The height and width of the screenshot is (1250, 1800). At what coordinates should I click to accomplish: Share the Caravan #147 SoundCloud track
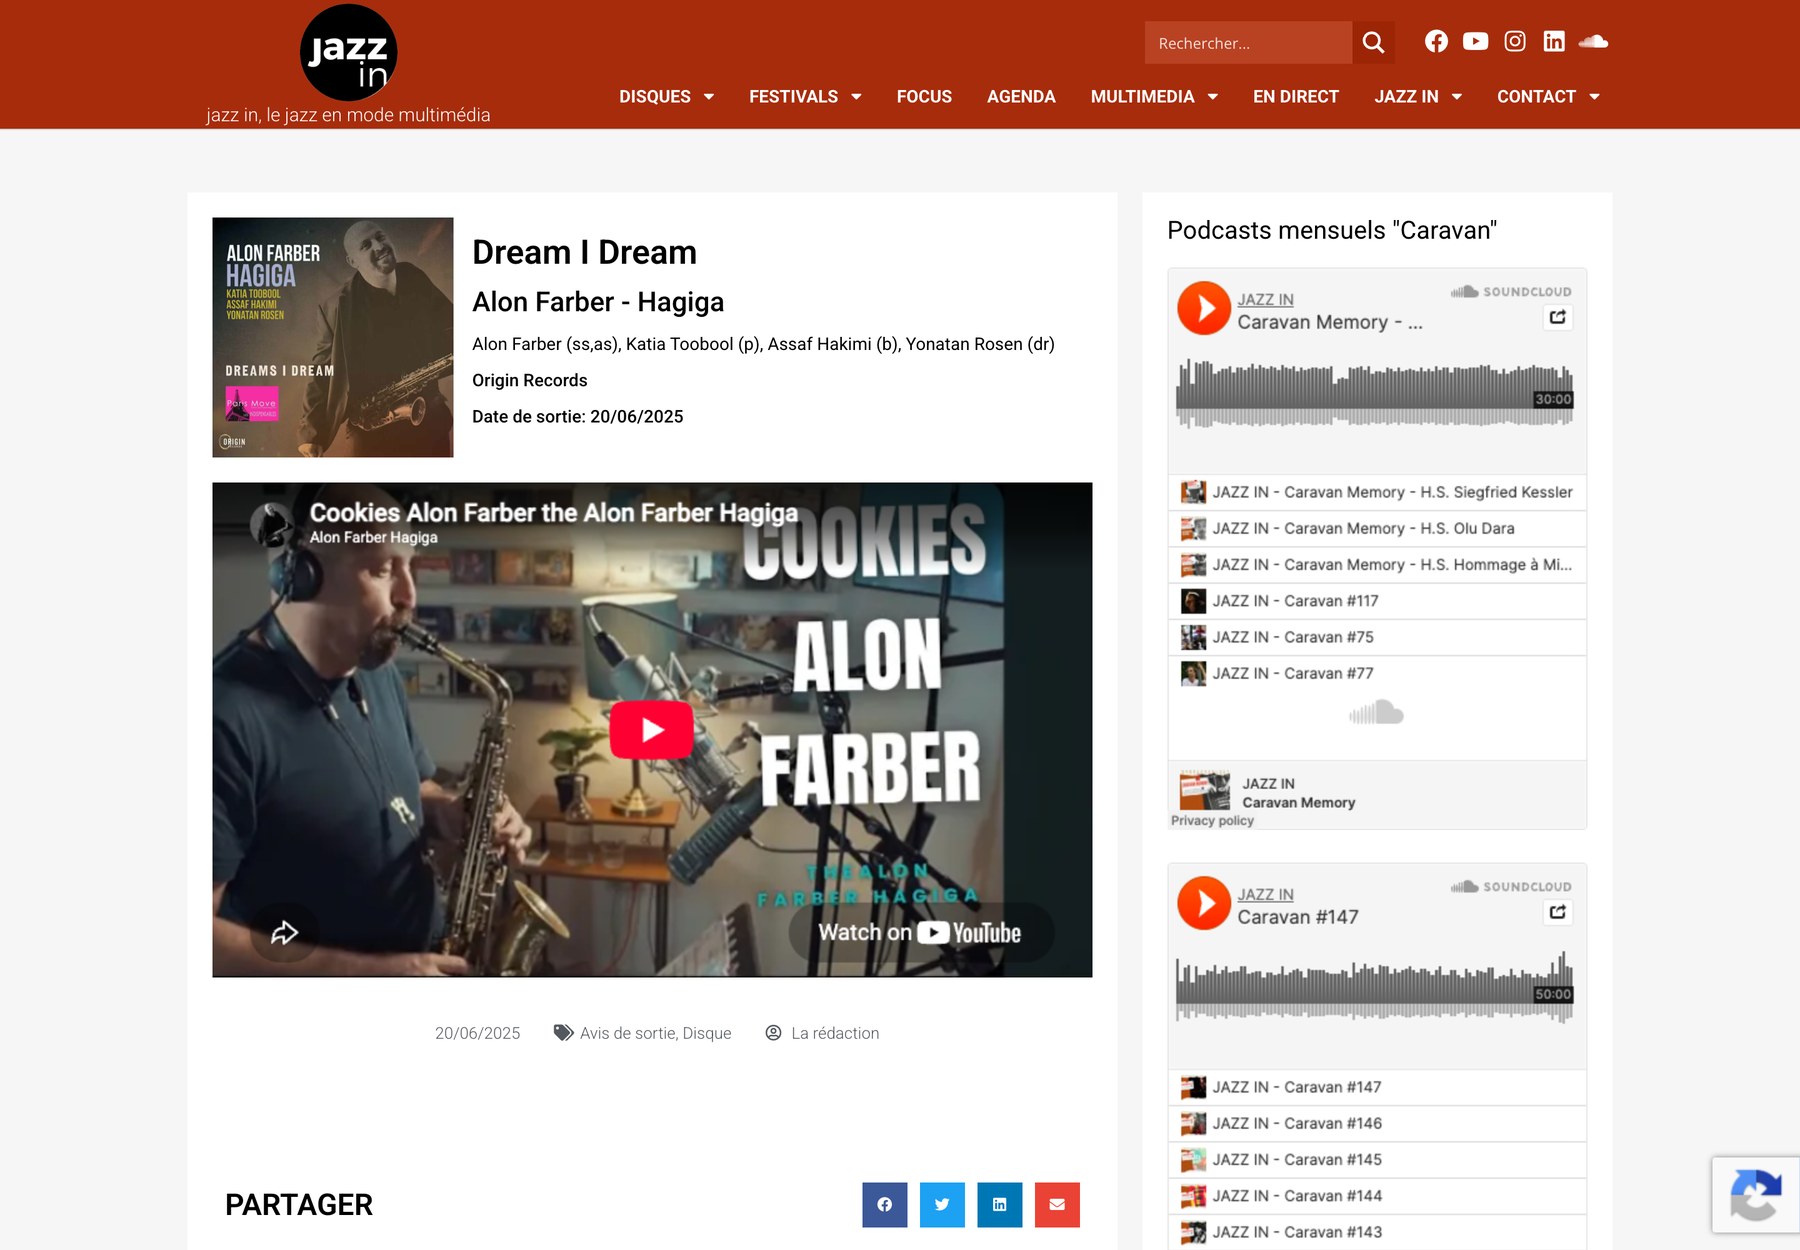[x=1558, y=912]
